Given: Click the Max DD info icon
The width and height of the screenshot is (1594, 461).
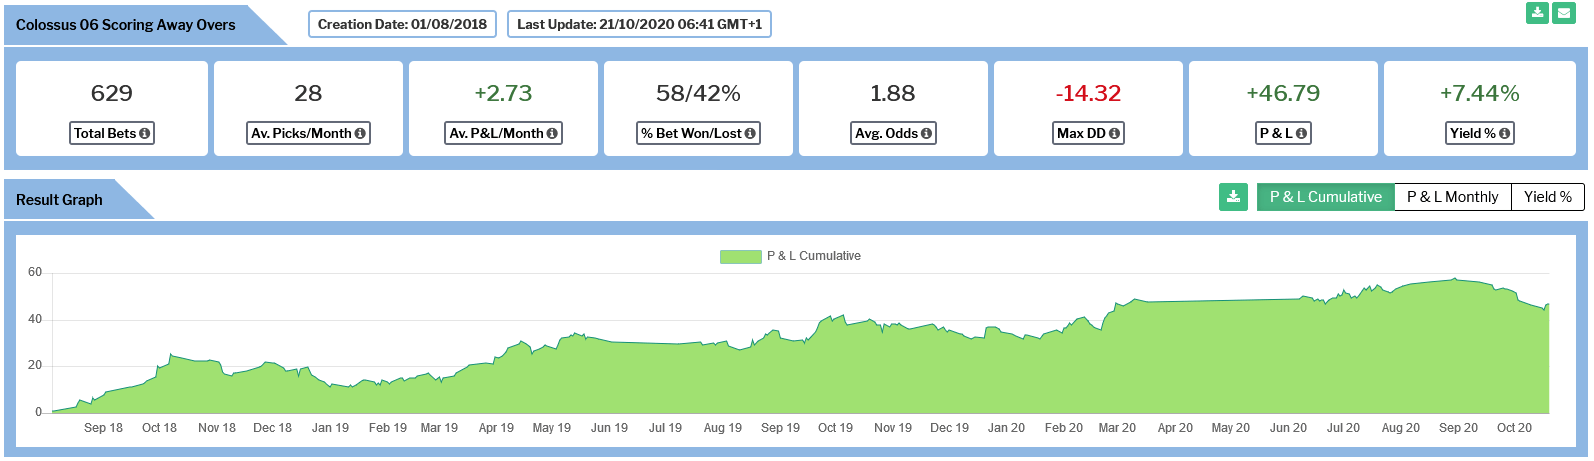Looking at the screenshot, I should coord(1114,133).
